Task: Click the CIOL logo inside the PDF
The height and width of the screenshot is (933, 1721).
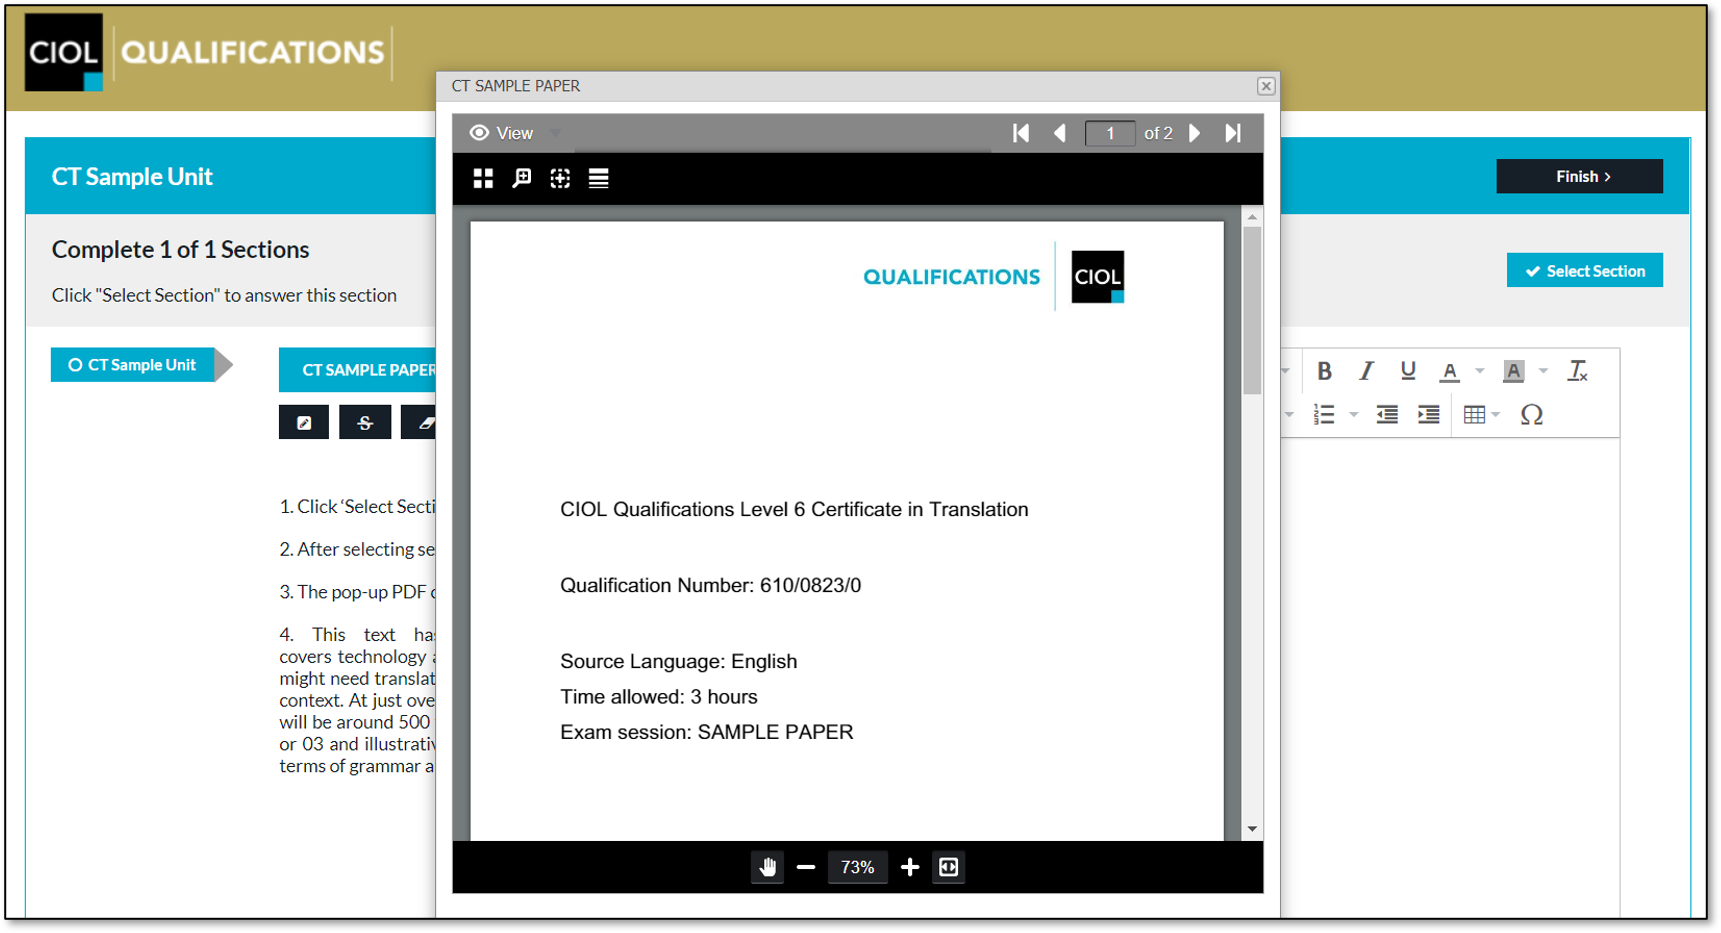Action: [x=1098, y=277]
